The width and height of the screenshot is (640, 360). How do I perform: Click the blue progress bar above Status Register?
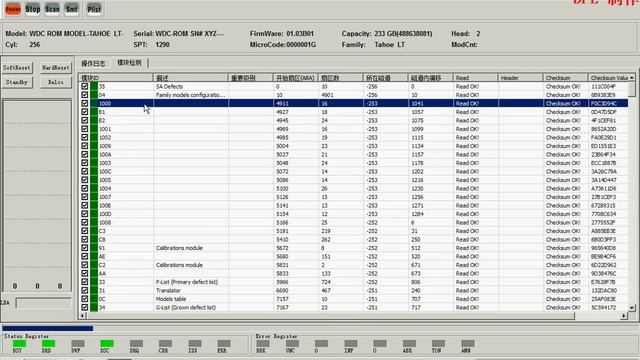[x=48, y=328]
